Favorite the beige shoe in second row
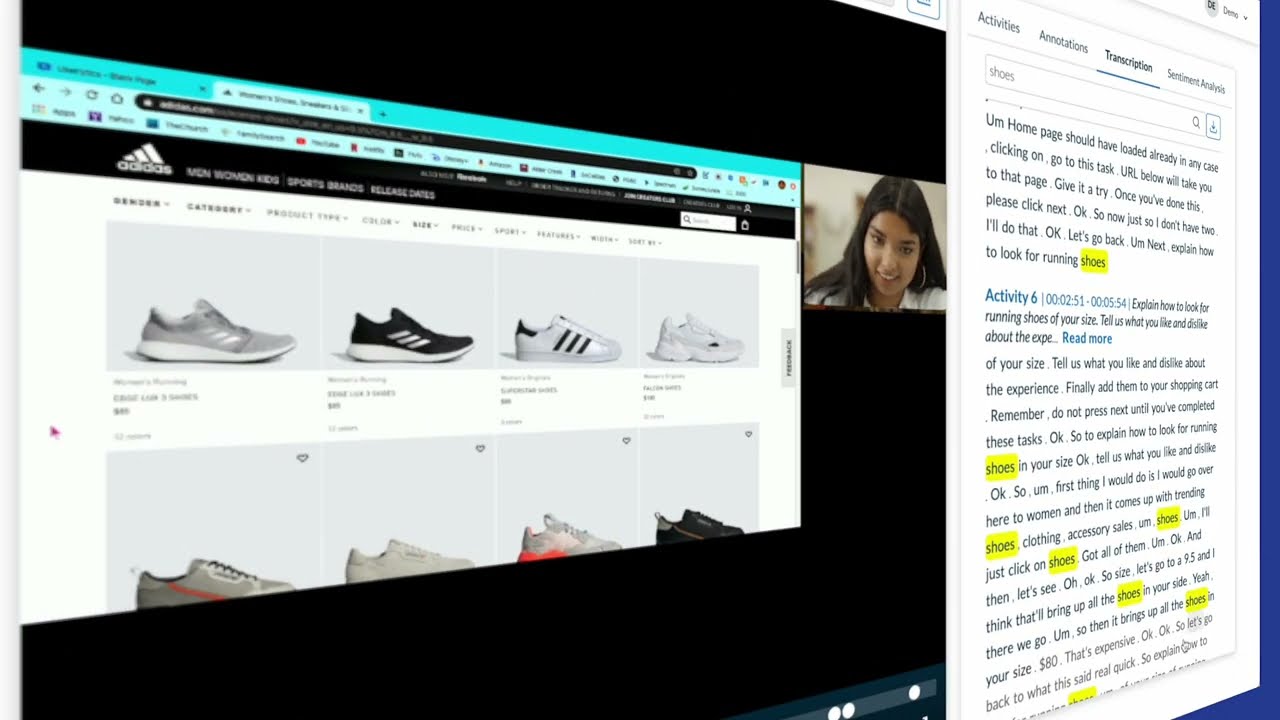The width and height of the screenshot is (1280, 720). click(x=480, y=449)
